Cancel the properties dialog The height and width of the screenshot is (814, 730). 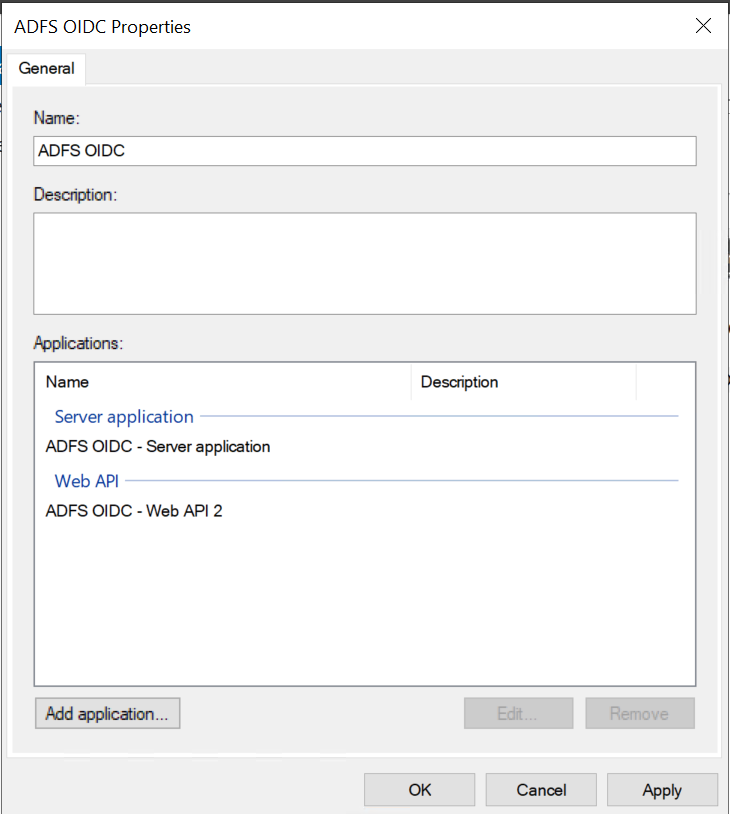[541, 790]
